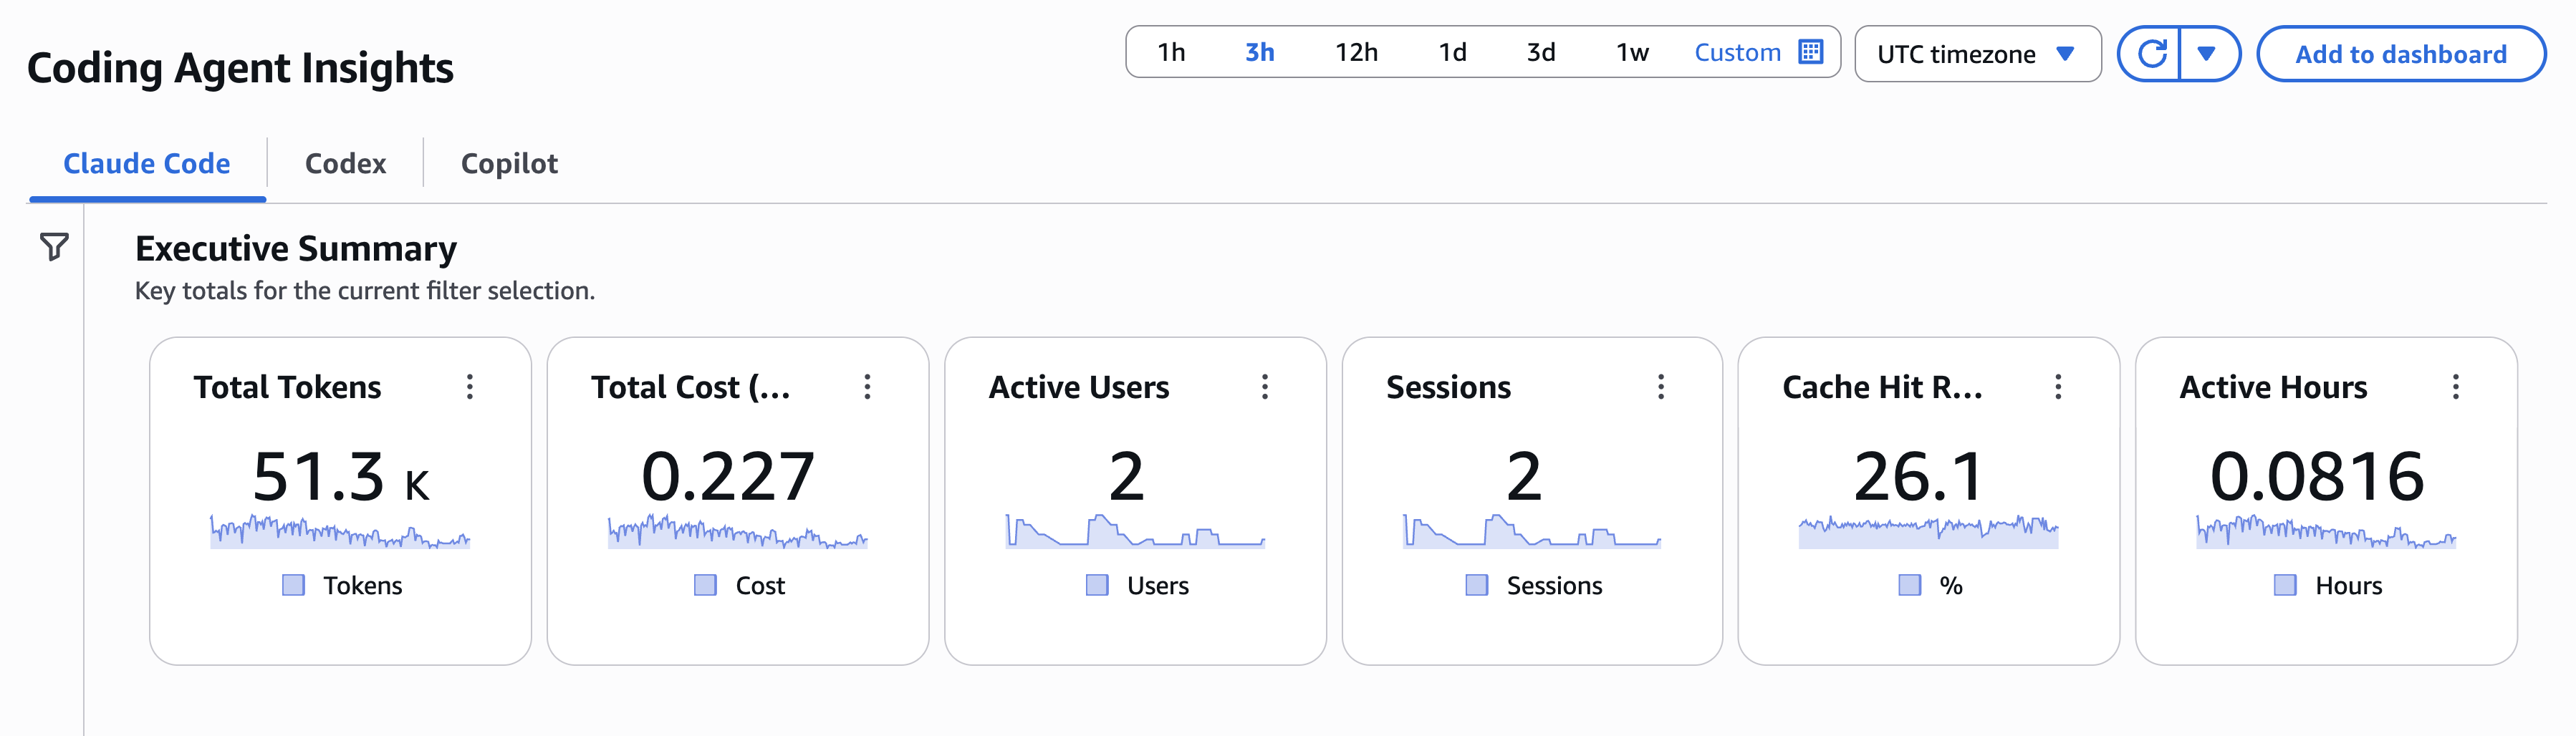Open the UTC timezone dropdown
The width and height of the screenshot is (2576, 736).
[1977, 54]
